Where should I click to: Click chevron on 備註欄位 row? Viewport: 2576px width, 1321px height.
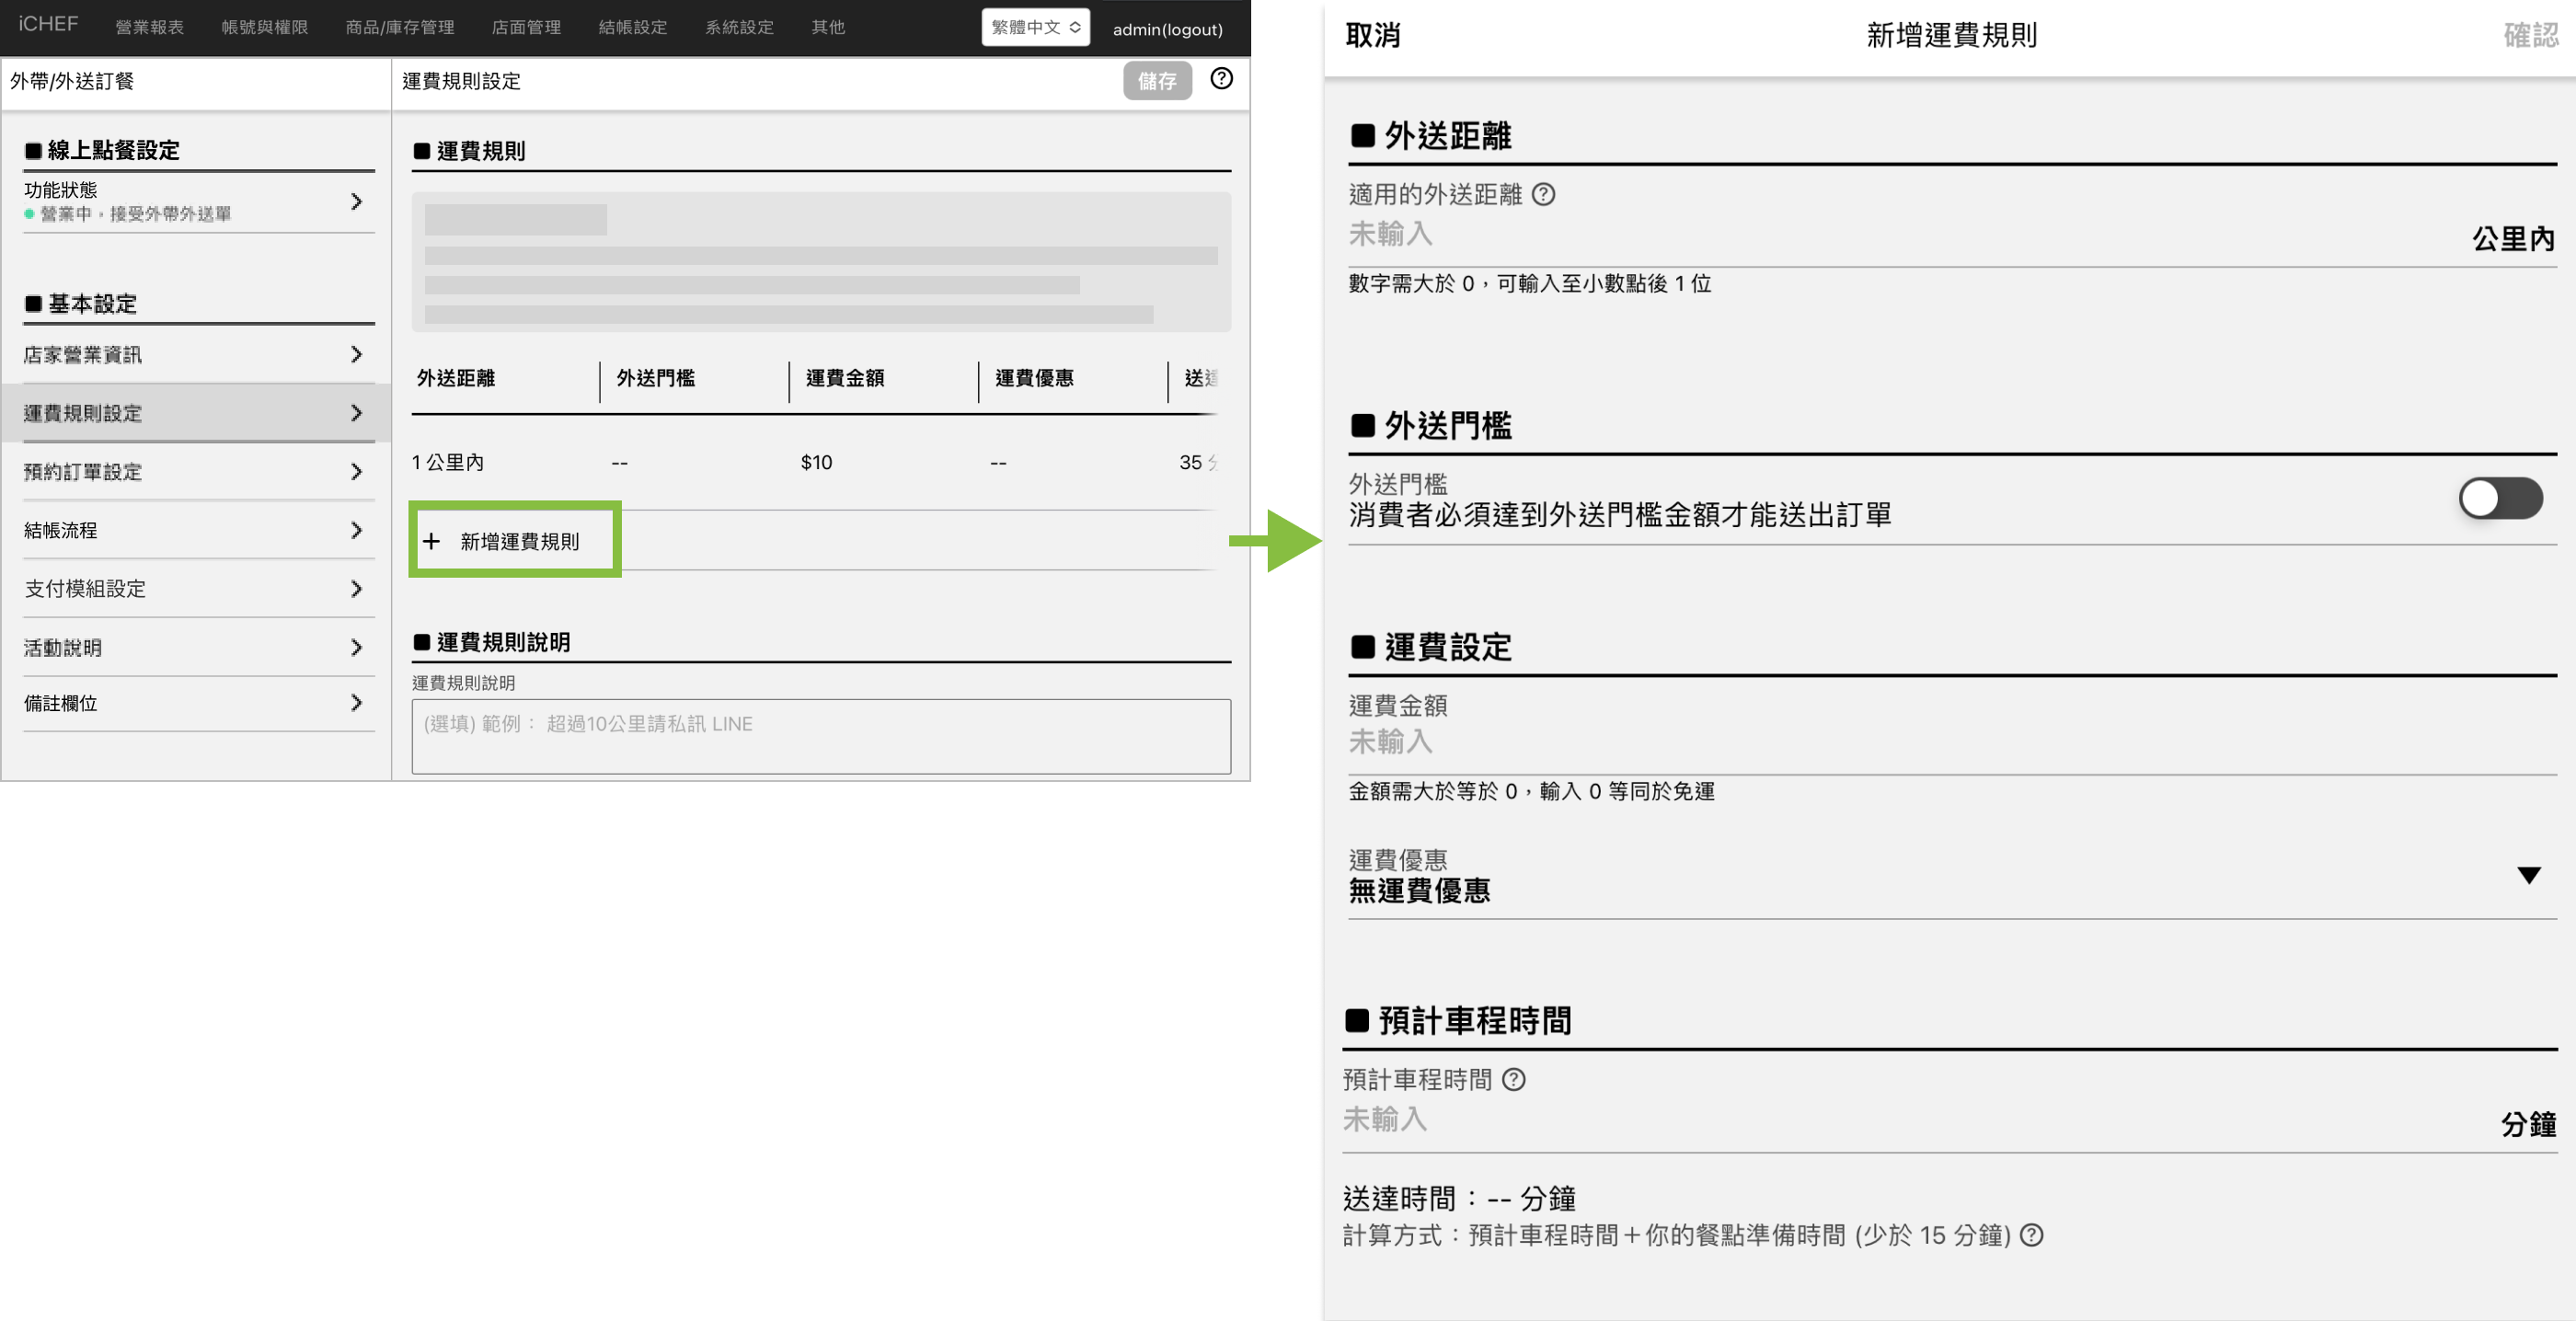click(x=357, y=704)
